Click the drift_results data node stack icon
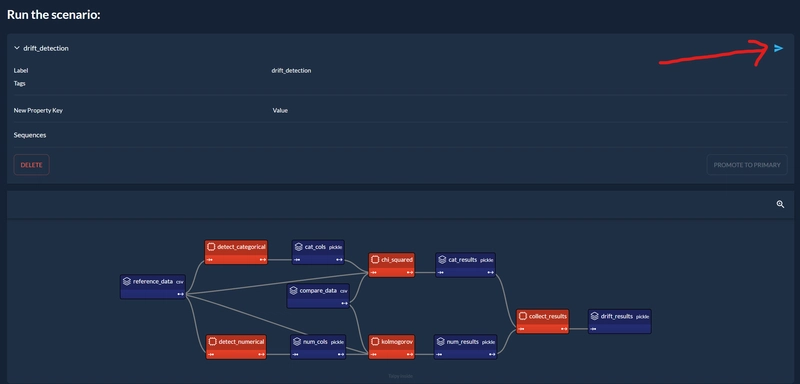 [594, 316]
